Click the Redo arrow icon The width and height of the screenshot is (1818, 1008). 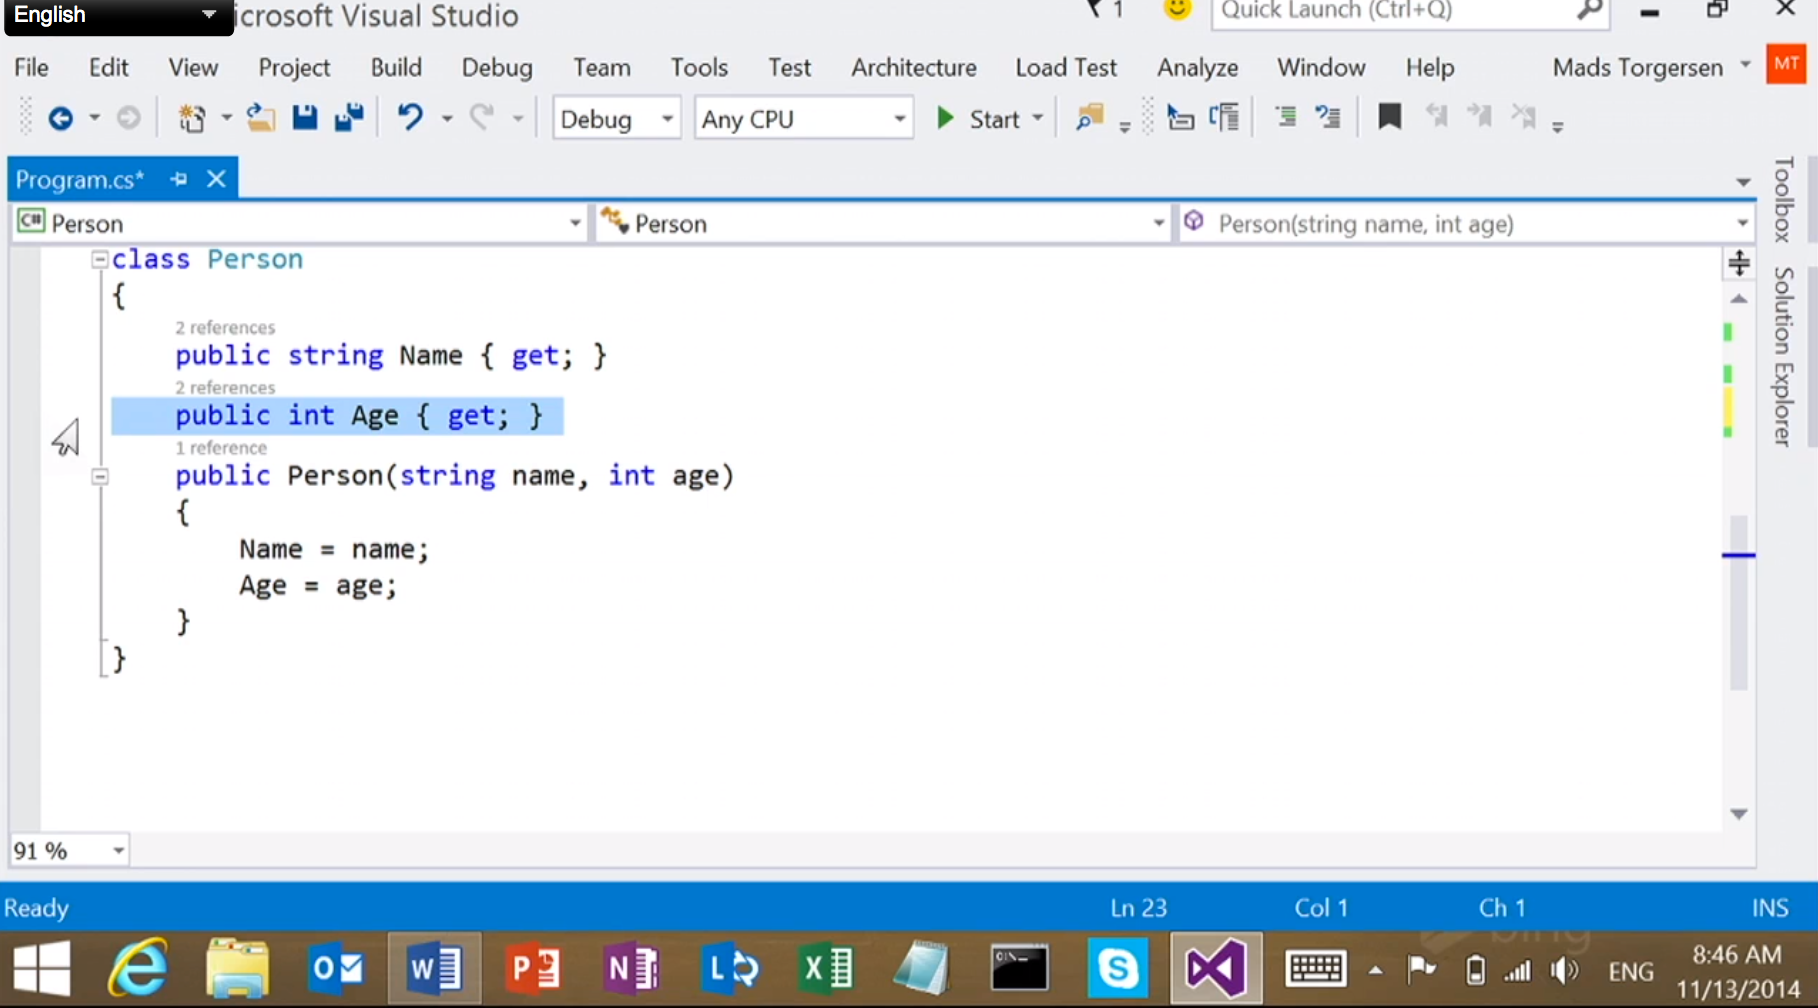(x=482, y=118)
